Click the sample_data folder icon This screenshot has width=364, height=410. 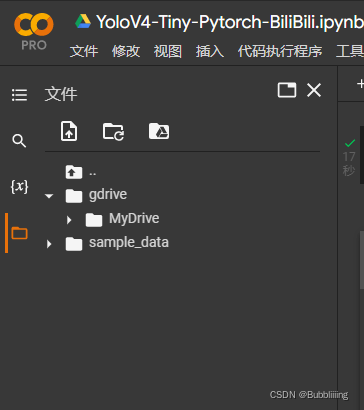(74, 244)
